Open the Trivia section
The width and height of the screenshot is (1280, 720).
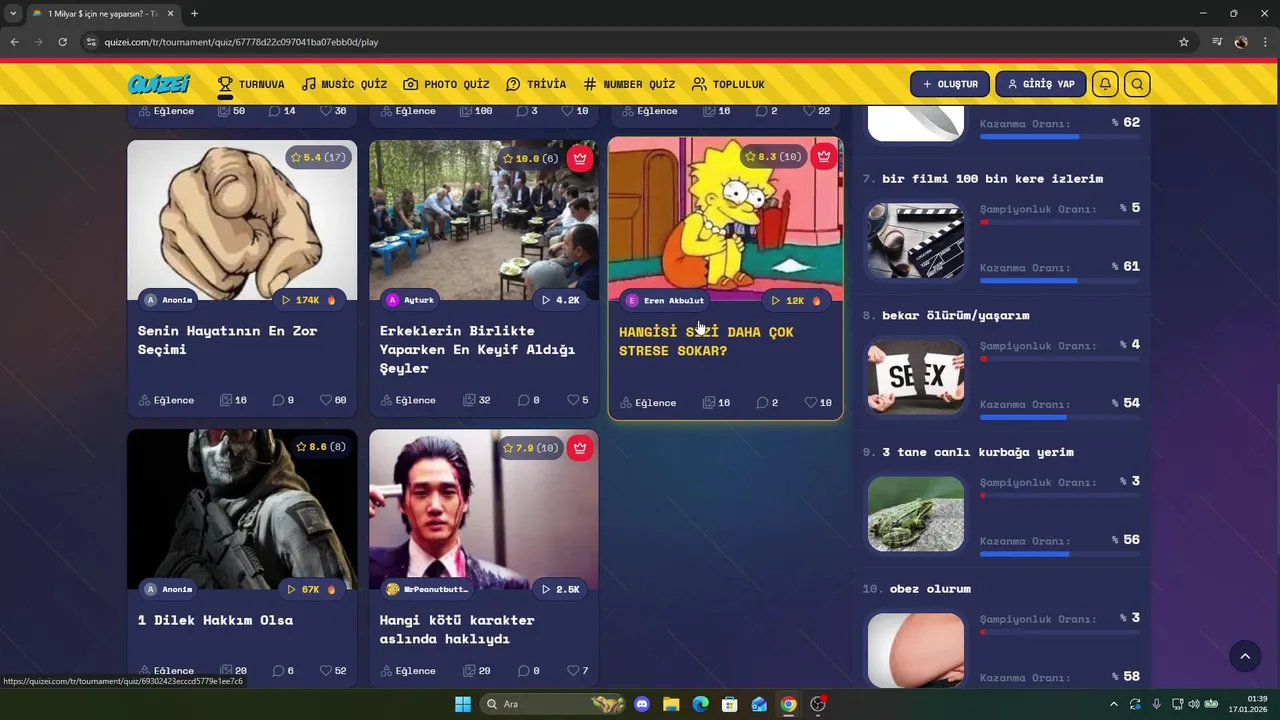536,84
